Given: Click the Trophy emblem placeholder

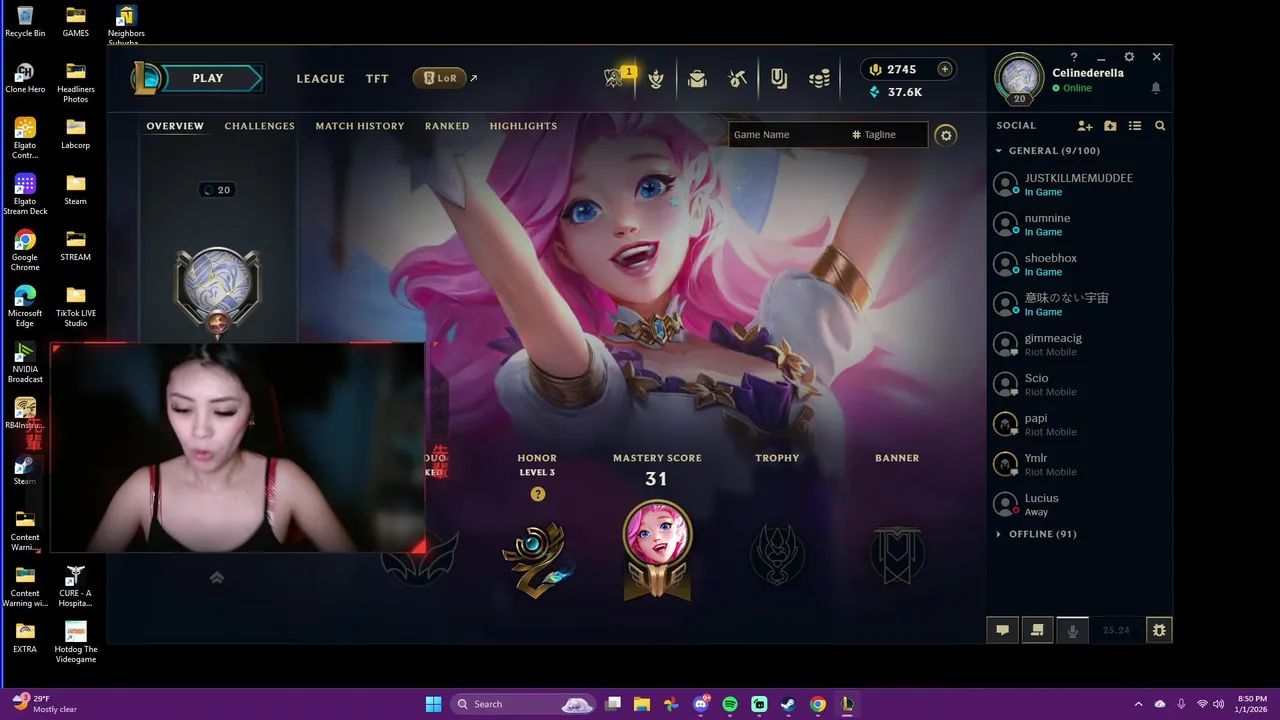Looking at the screenshot, I should pyautogui.click(x=777, y=553).
